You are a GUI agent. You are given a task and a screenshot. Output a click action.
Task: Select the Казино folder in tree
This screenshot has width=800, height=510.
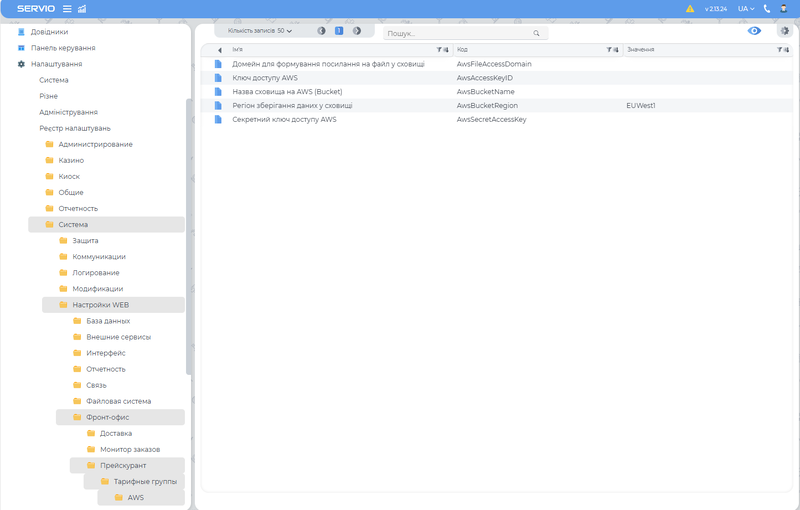[x=71, y=160]
